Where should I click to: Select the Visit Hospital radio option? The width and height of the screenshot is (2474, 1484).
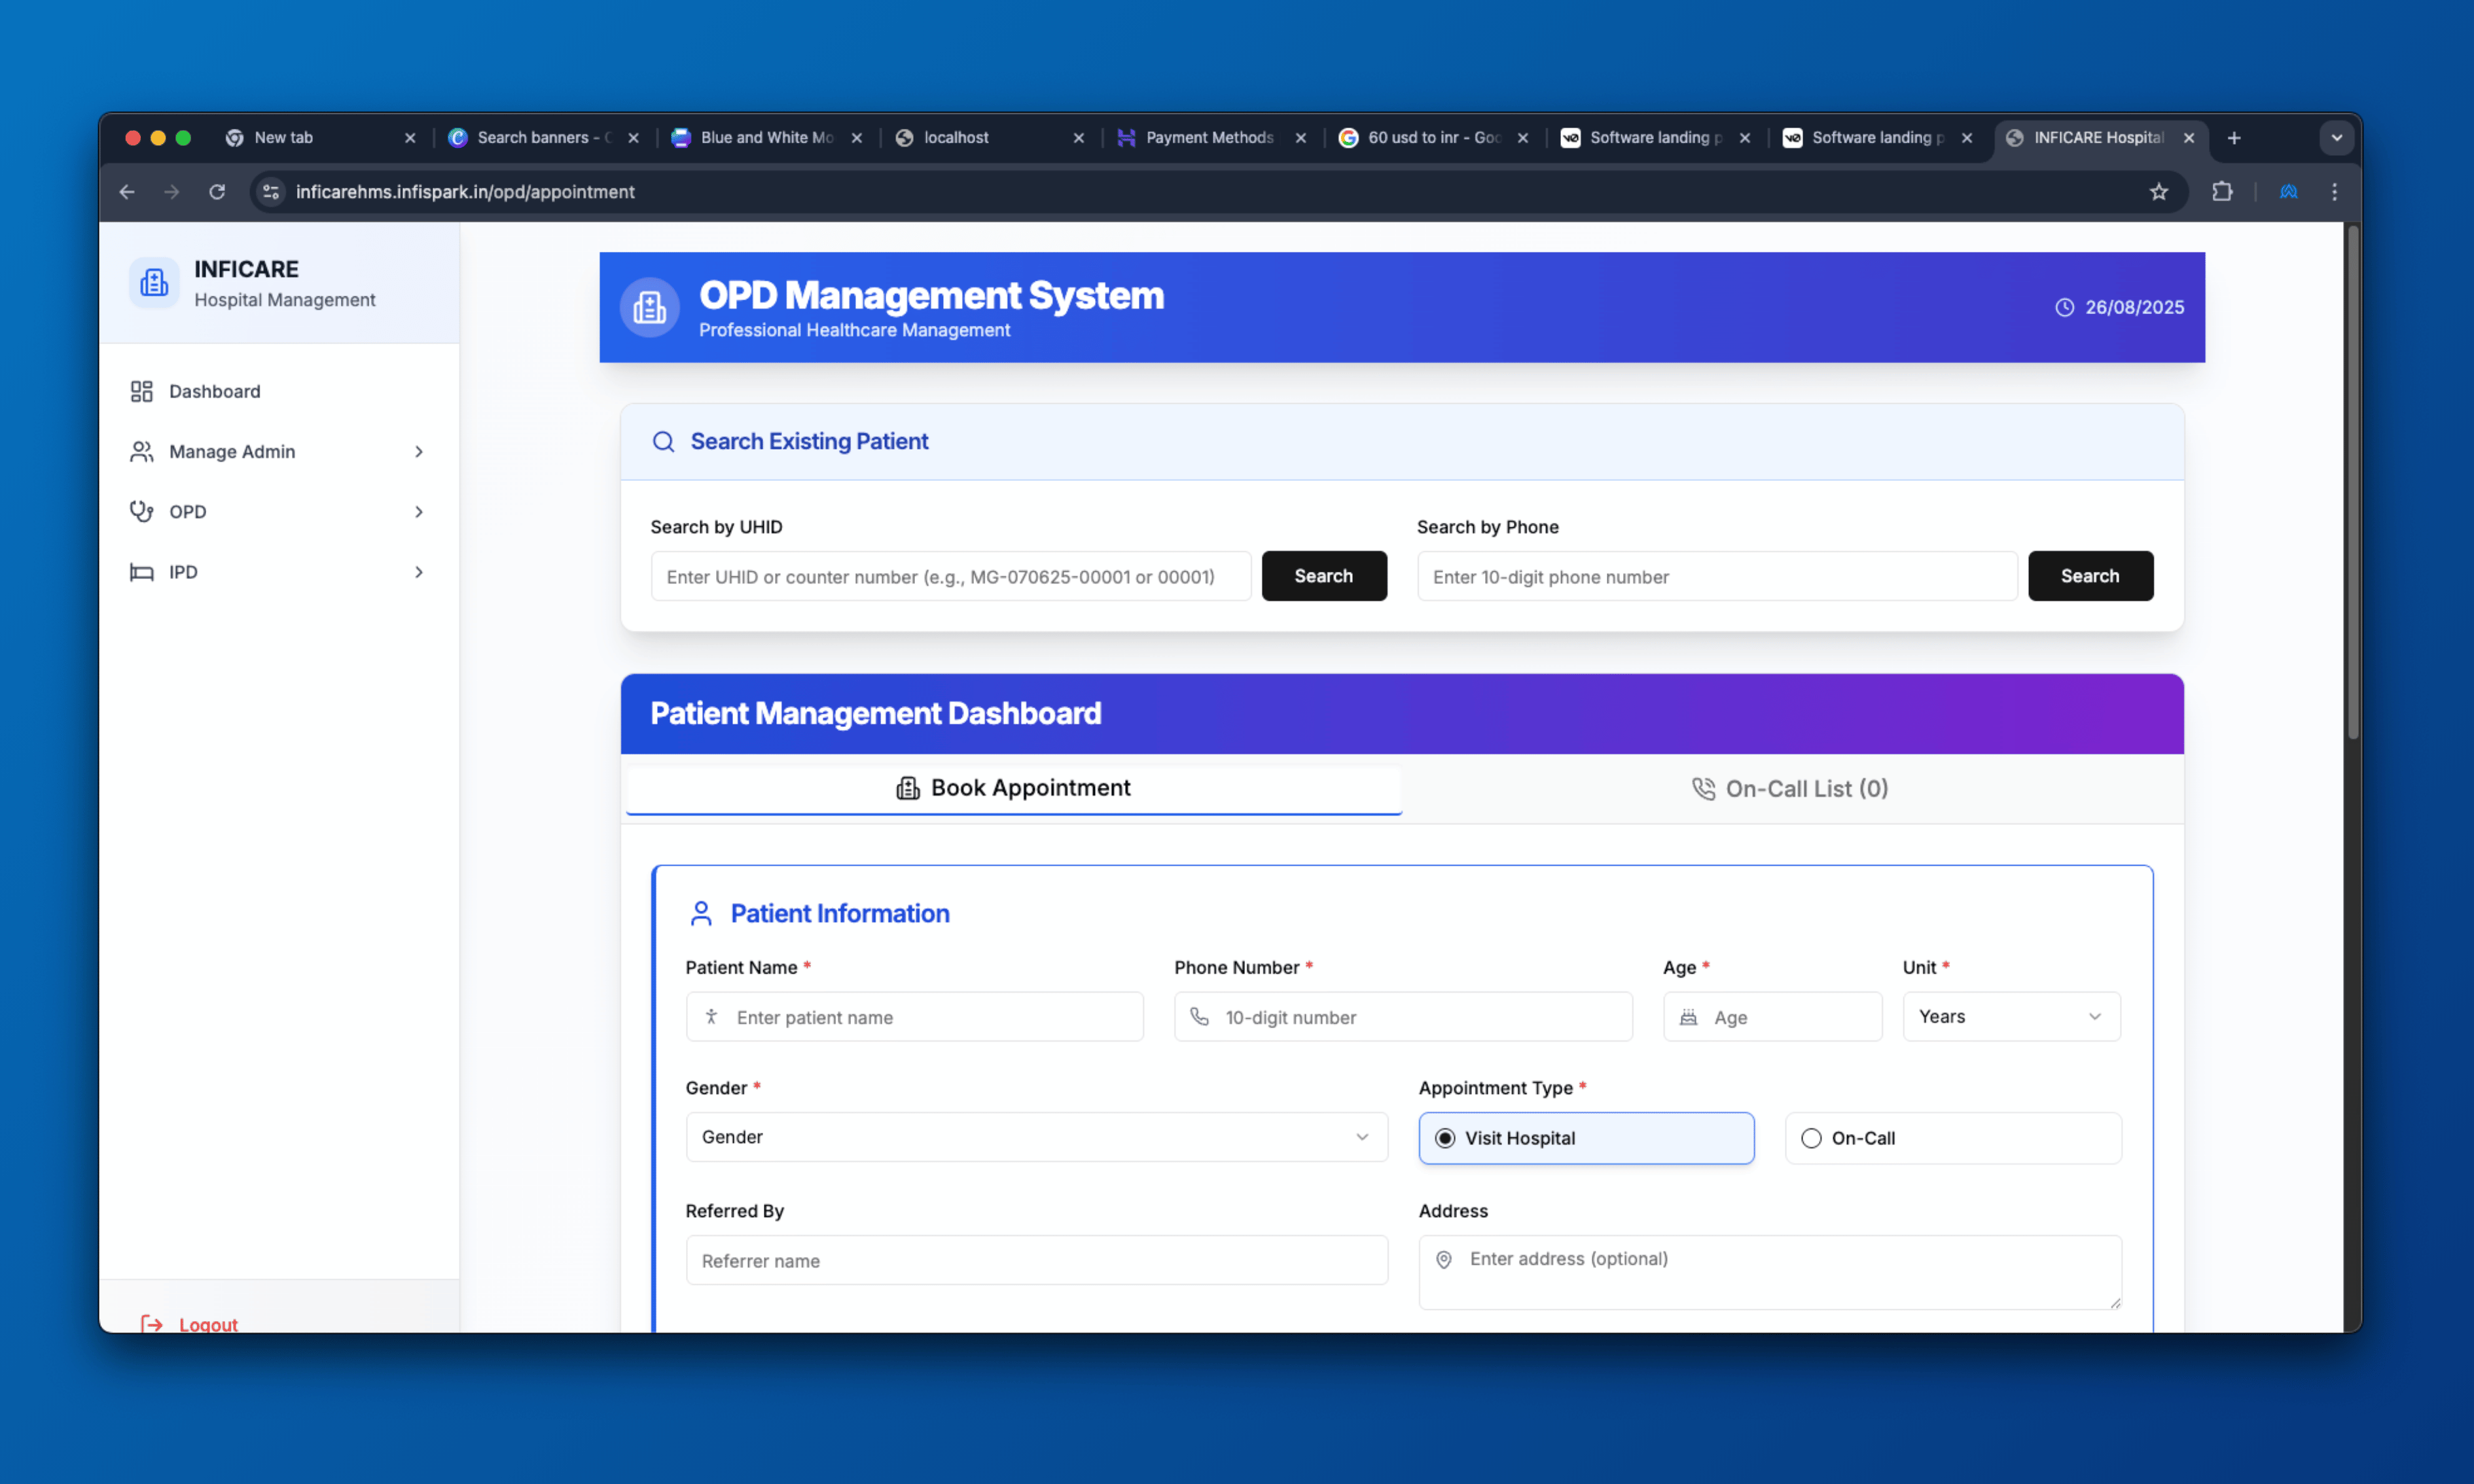(1444, 1138)
